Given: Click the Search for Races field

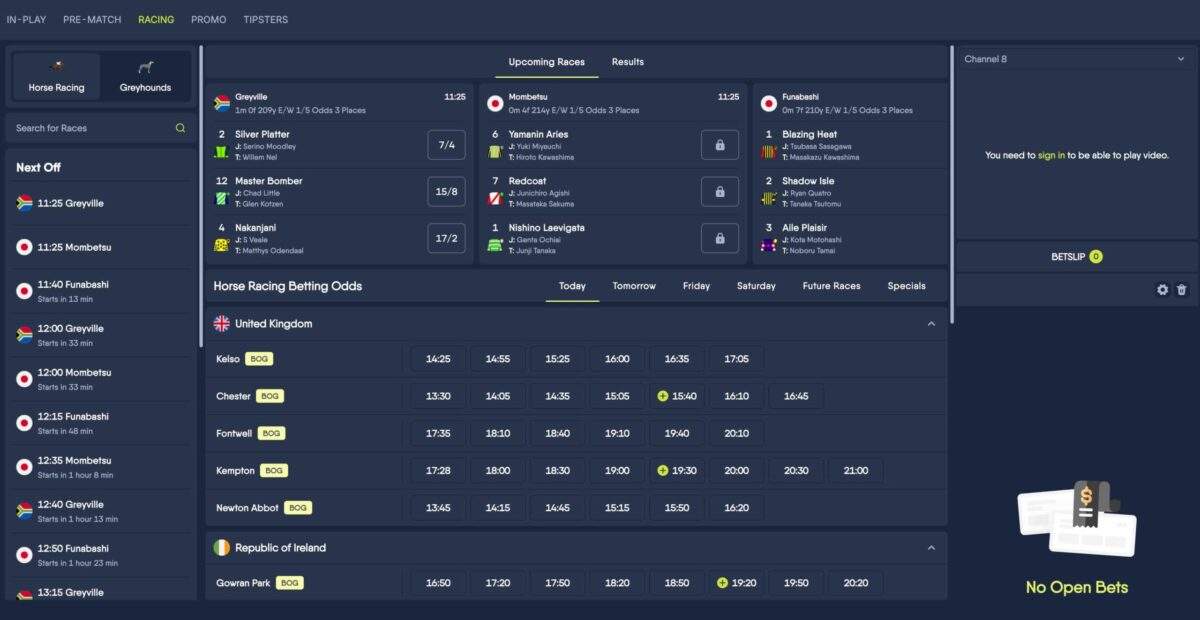Looking at the screenshot, I should pyautogui.click(x=101, y=128).
